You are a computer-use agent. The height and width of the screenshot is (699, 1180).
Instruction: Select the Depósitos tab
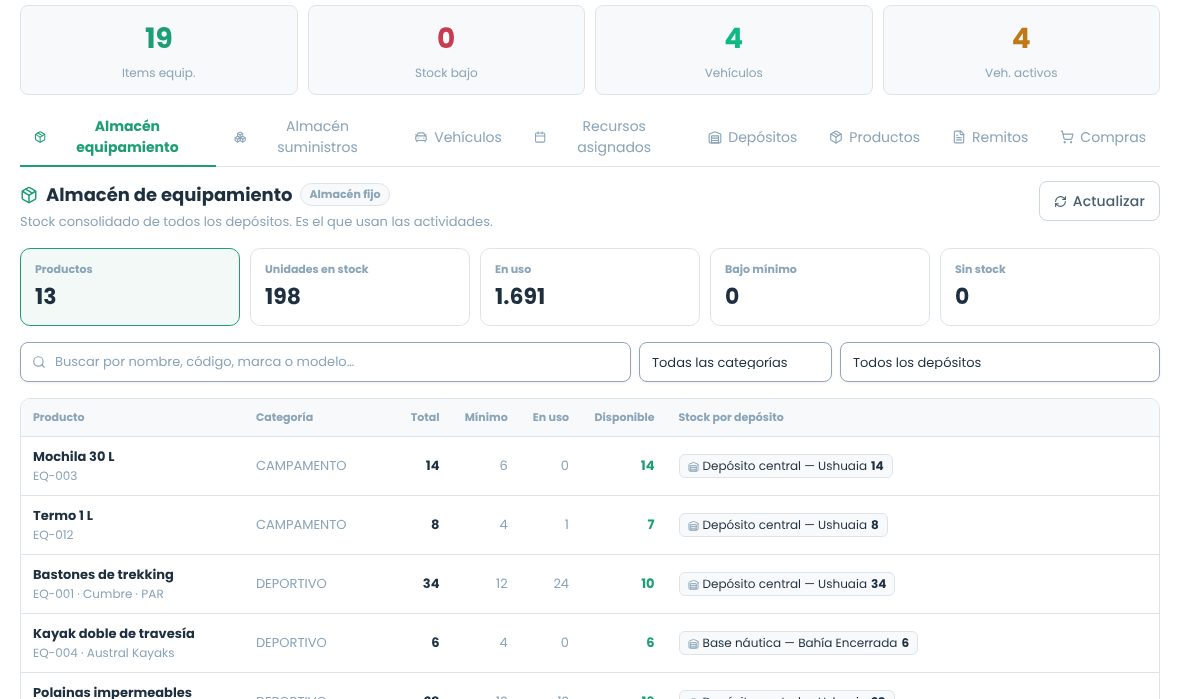tap(753, 137)
